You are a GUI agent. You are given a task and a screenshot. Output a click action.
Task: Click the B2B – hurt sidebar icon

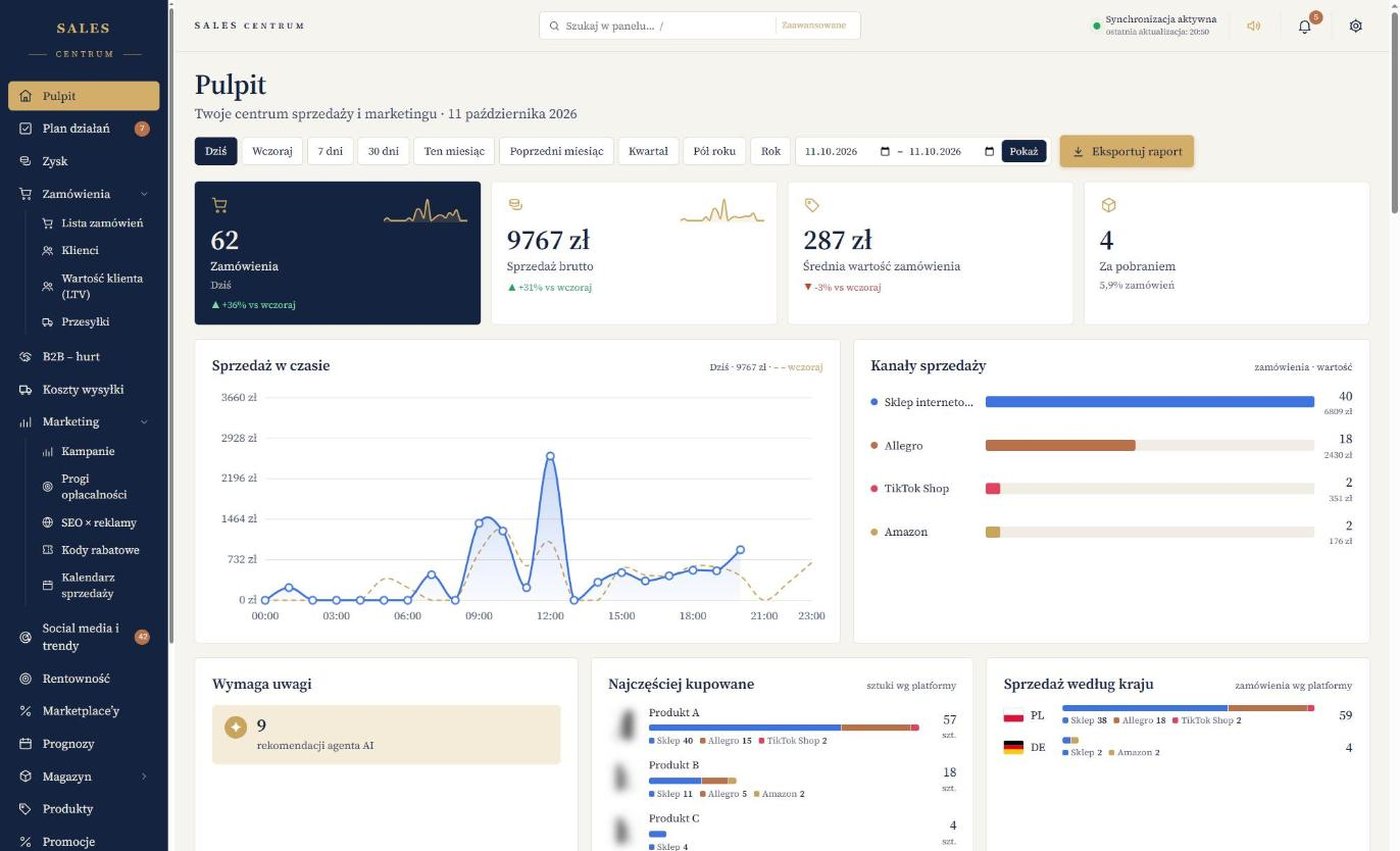(26, 356)
